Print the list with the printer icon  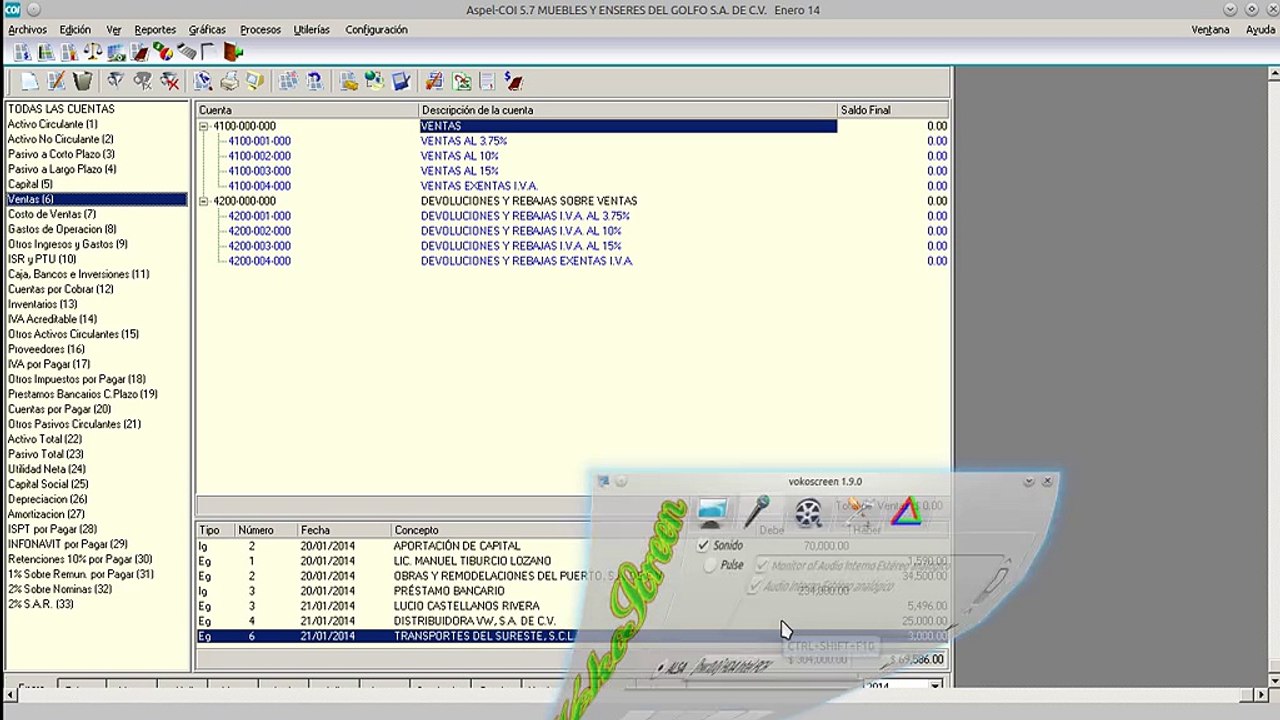coord(229,82)
